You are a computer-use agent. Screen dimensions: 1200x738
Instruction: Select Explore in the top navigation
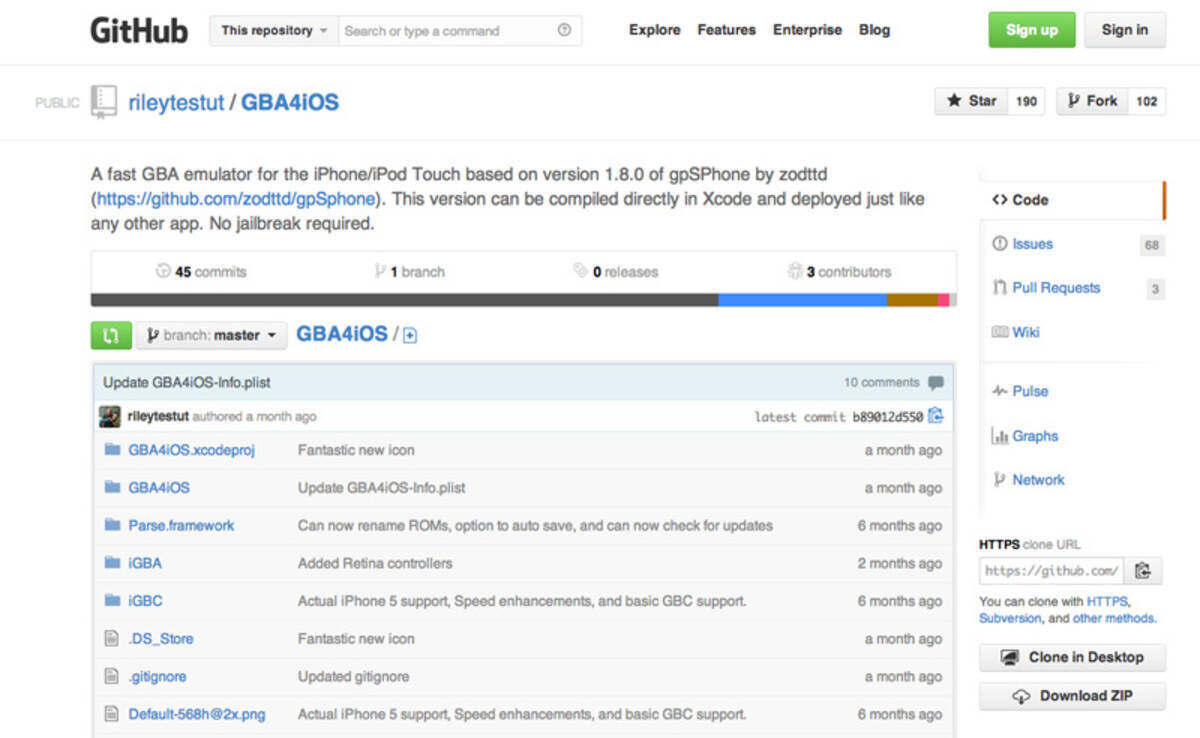(654, 30)
